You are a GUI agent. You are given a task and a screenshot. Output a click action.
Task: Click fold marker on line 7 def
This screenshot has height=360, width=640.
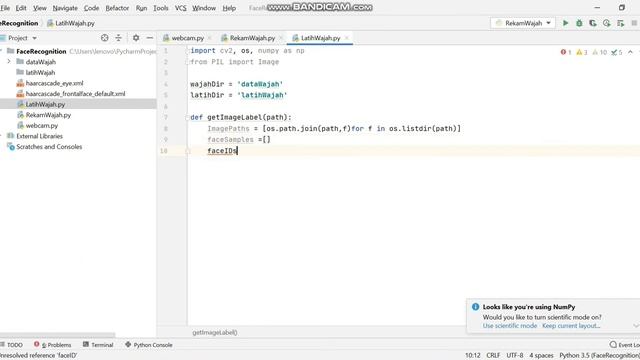(188, 118)
